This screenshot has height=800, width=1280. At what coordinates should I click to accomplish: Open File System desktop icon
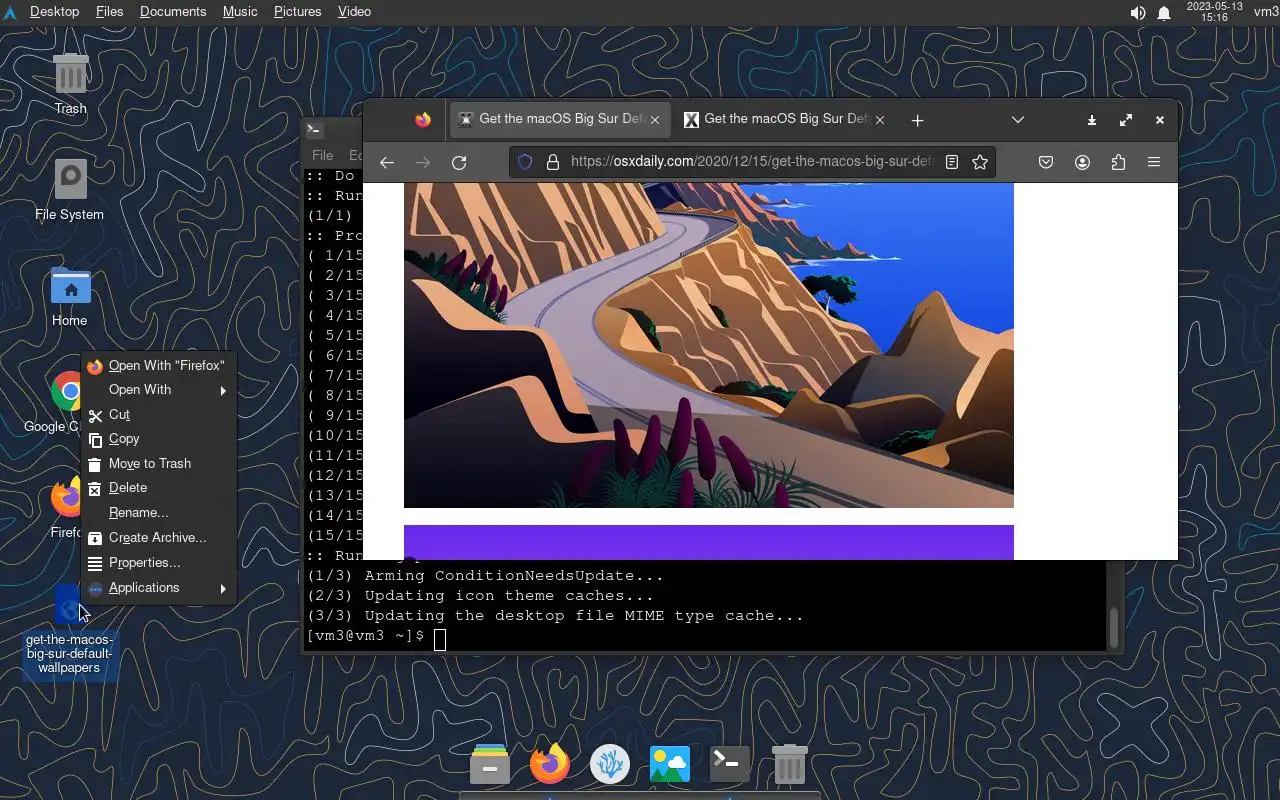(69, 190)
